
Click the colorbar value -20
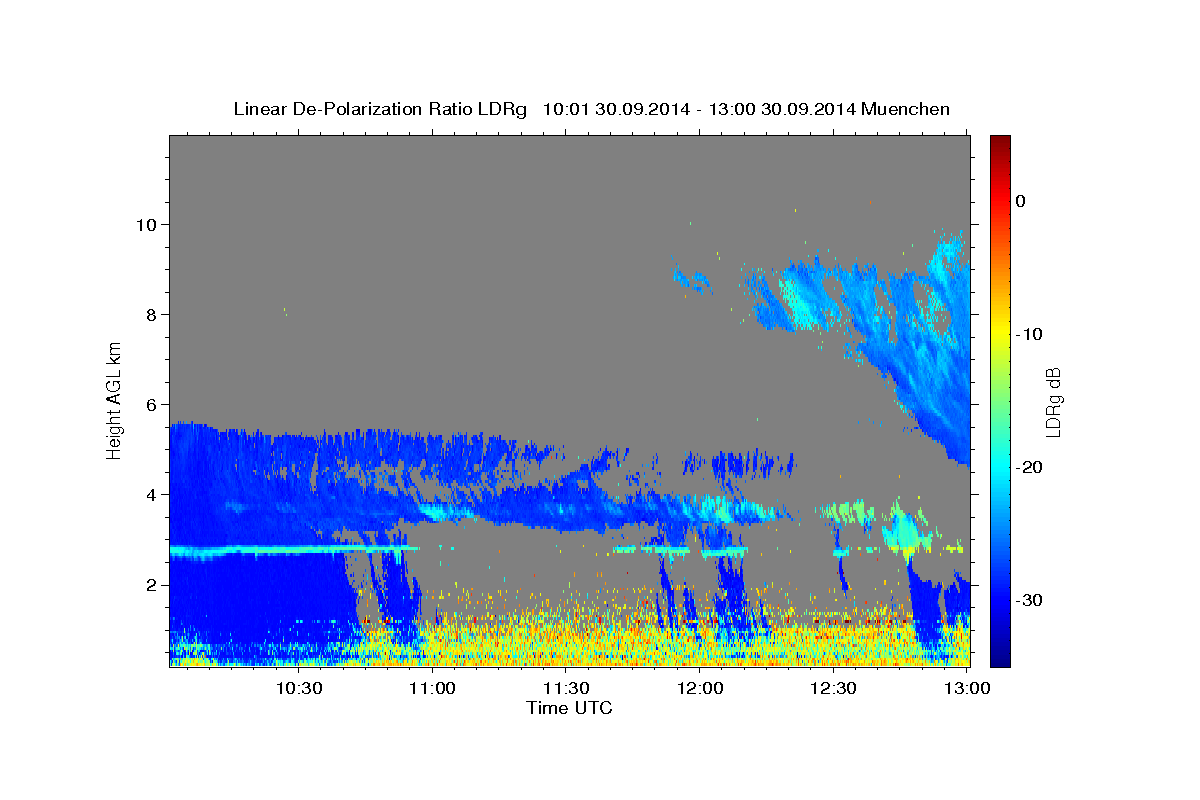click(x=1029, y=467)
